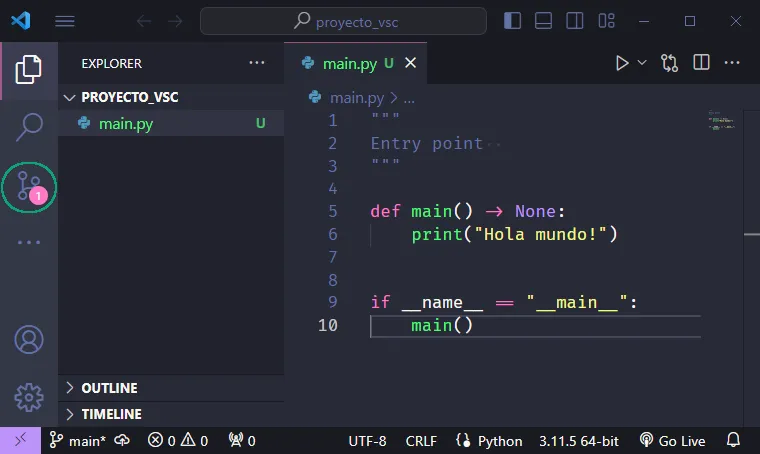Open the hamburger application menu
Image resolution: width=760 pixels, height=454 pixels.
coord(65,21)
